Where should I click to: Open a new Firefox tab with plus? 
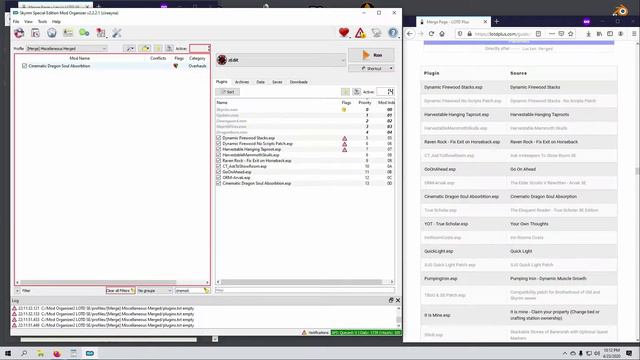pyautogui.click(x=497, y=22)
